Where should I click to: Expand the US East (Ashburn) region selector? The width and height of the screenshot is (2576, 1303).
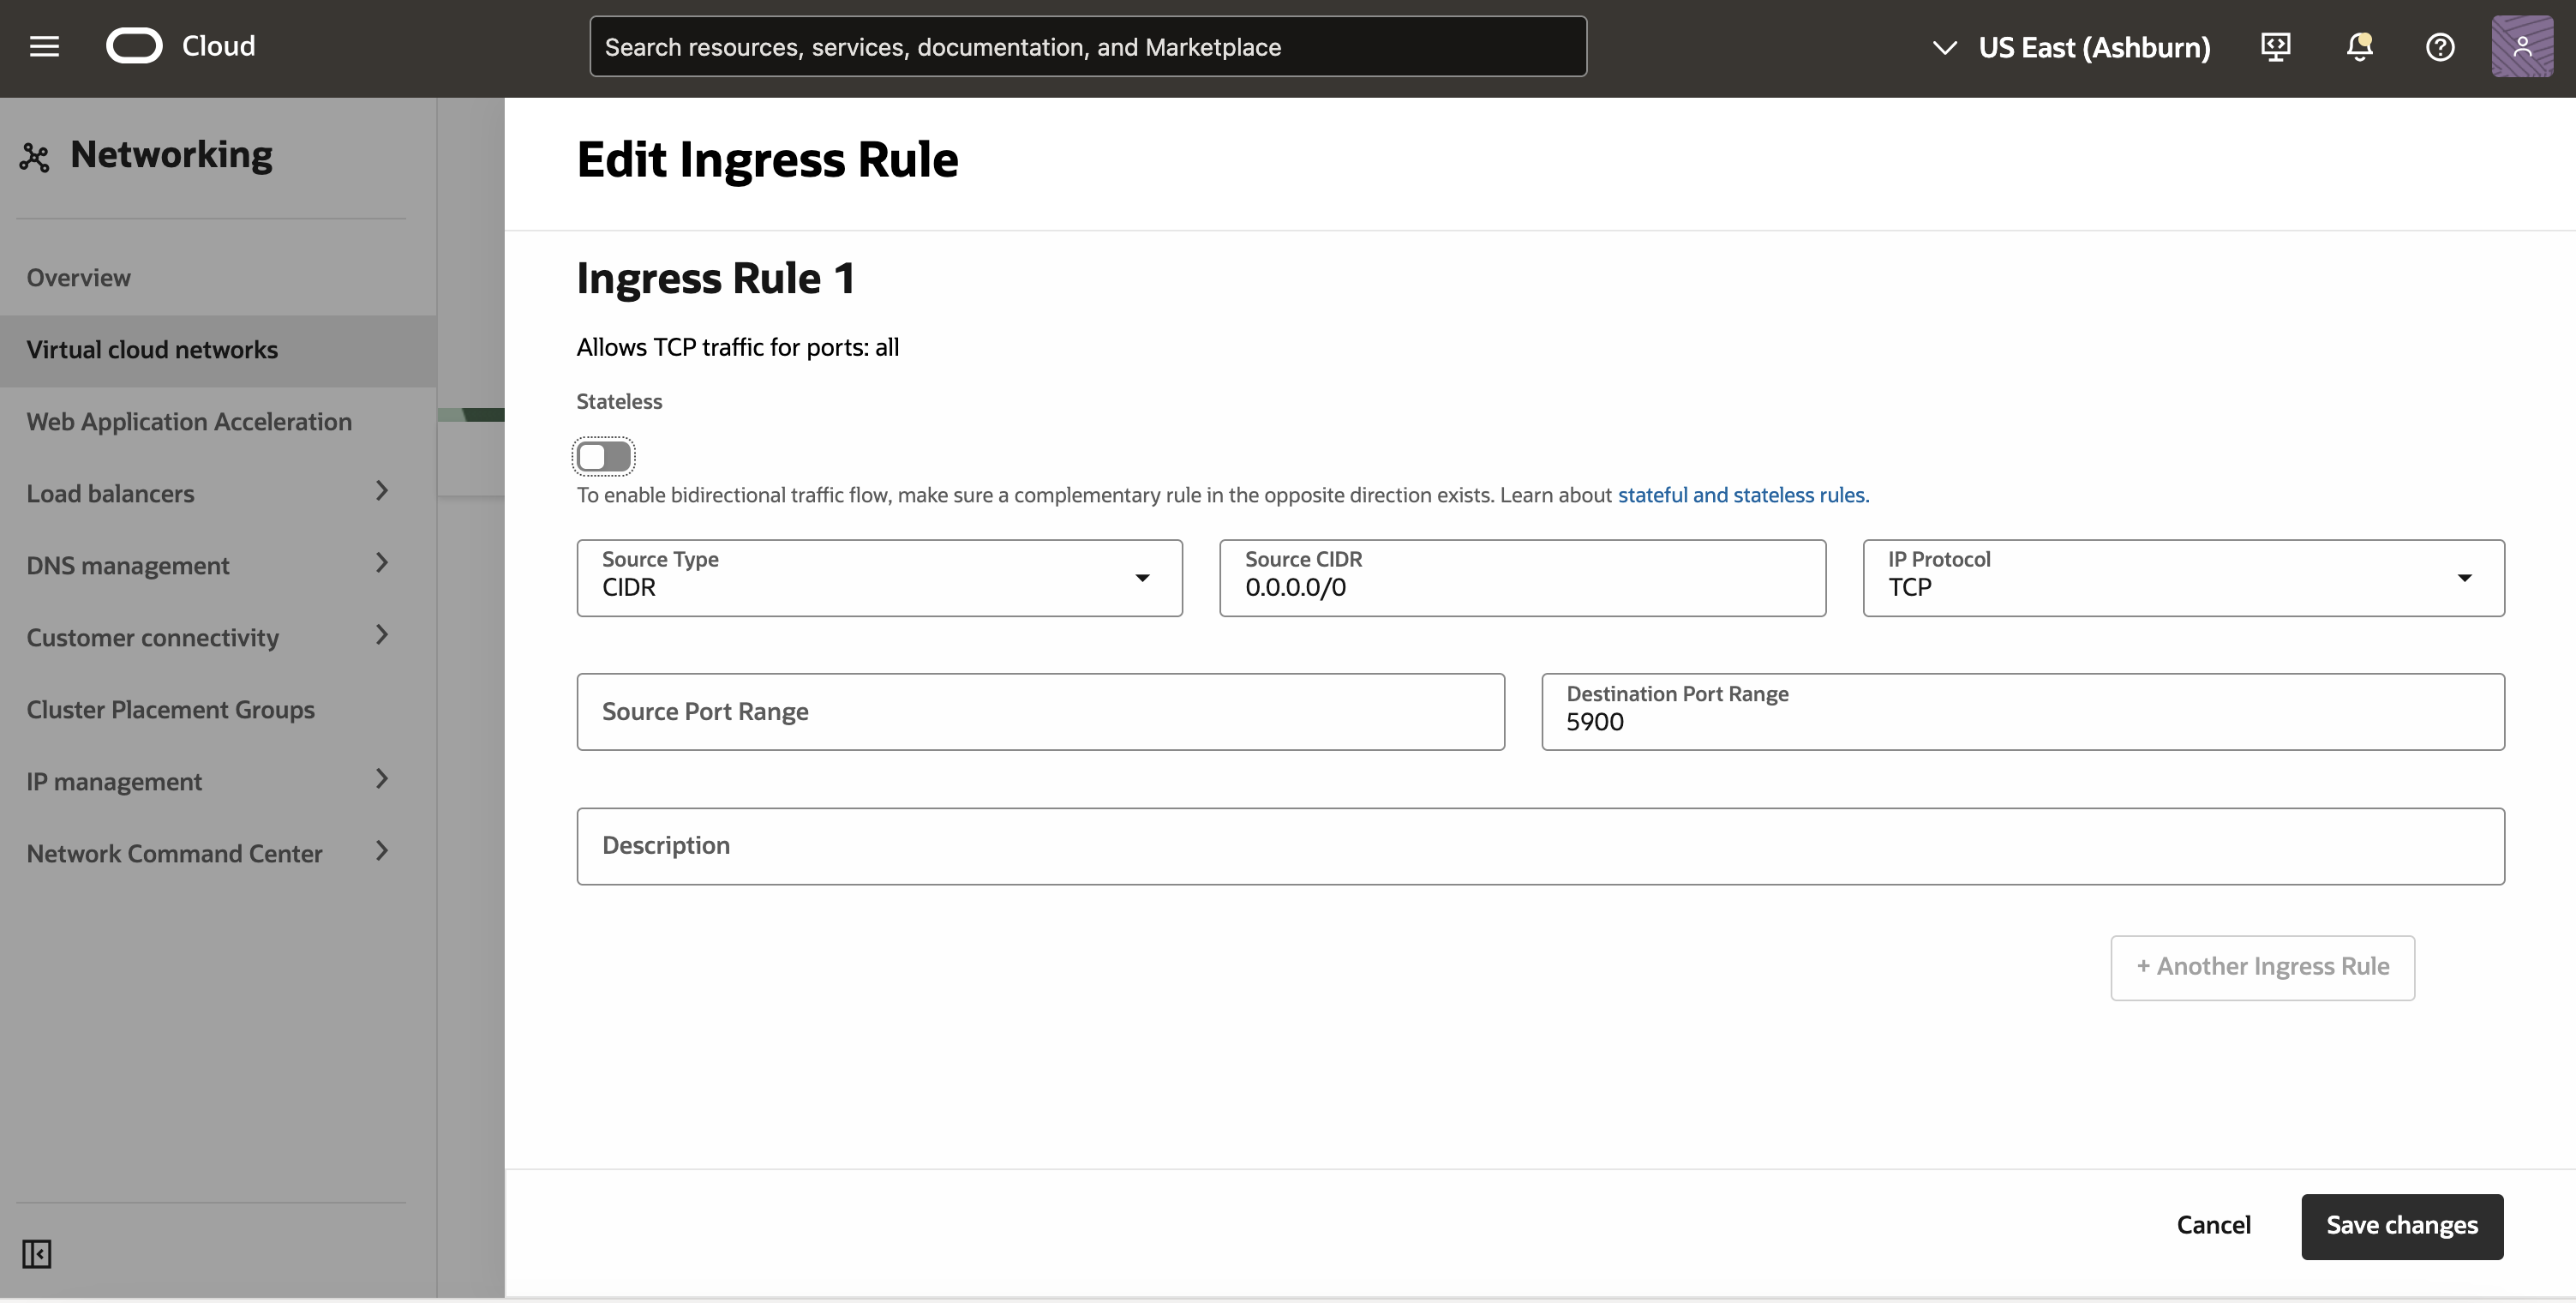(2072, 47)
